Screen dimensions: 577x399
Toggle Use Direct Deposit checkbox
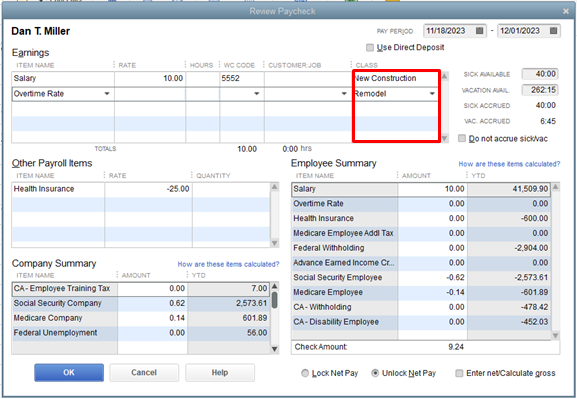pyautogui.click(x=370, y=47)
